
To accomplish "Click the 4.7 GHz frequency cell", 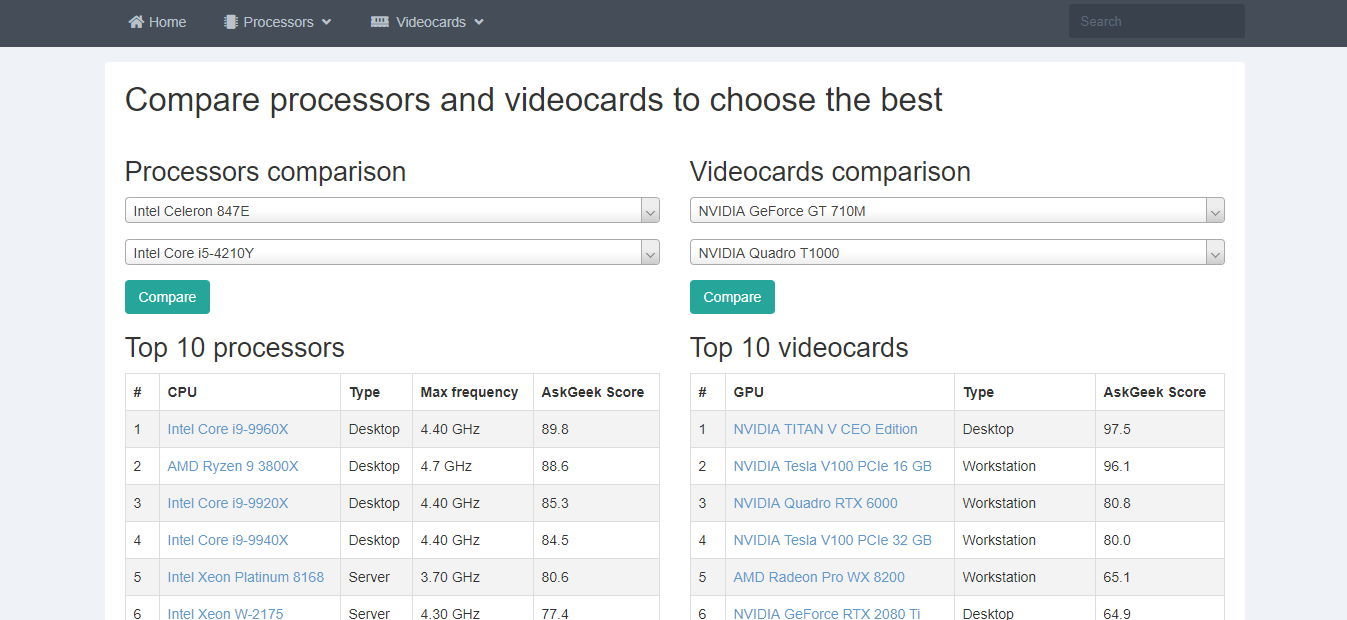I will [x=472, y=466].
